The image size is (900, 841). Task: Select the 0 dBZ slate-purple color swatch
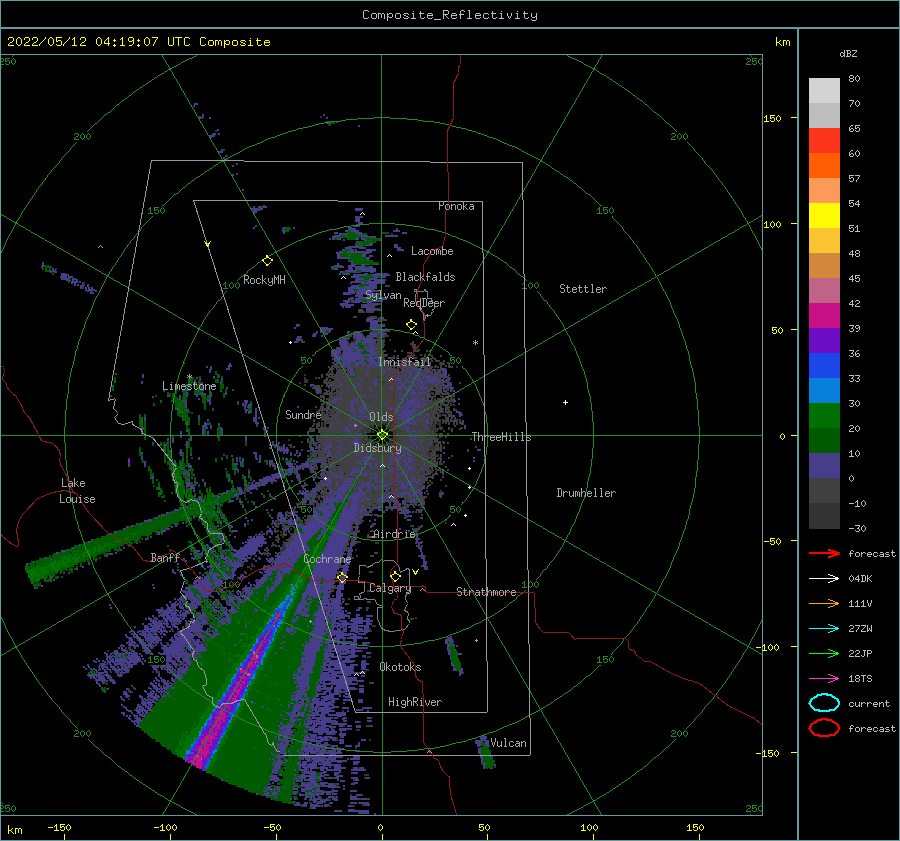[x=824, y=466]
